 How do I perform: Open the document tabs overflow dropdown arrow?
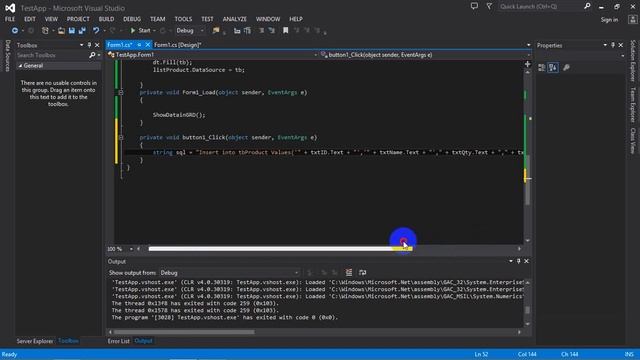[529, 45]
